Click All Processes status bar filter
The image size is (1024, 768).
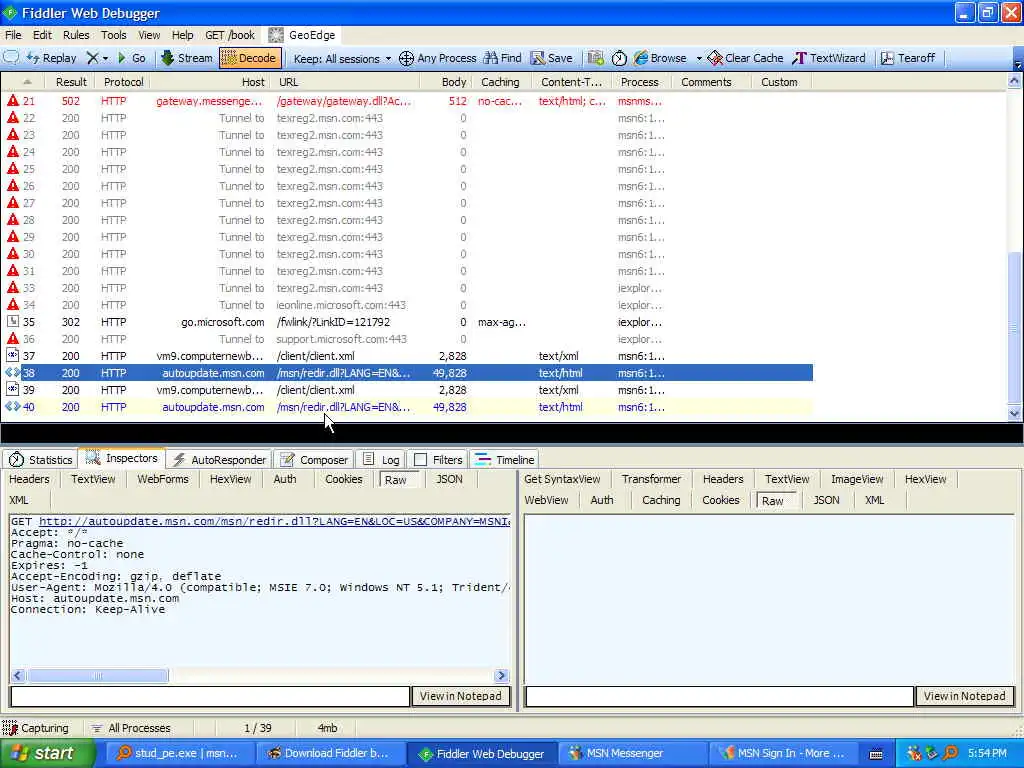click(x=131, y=728)
